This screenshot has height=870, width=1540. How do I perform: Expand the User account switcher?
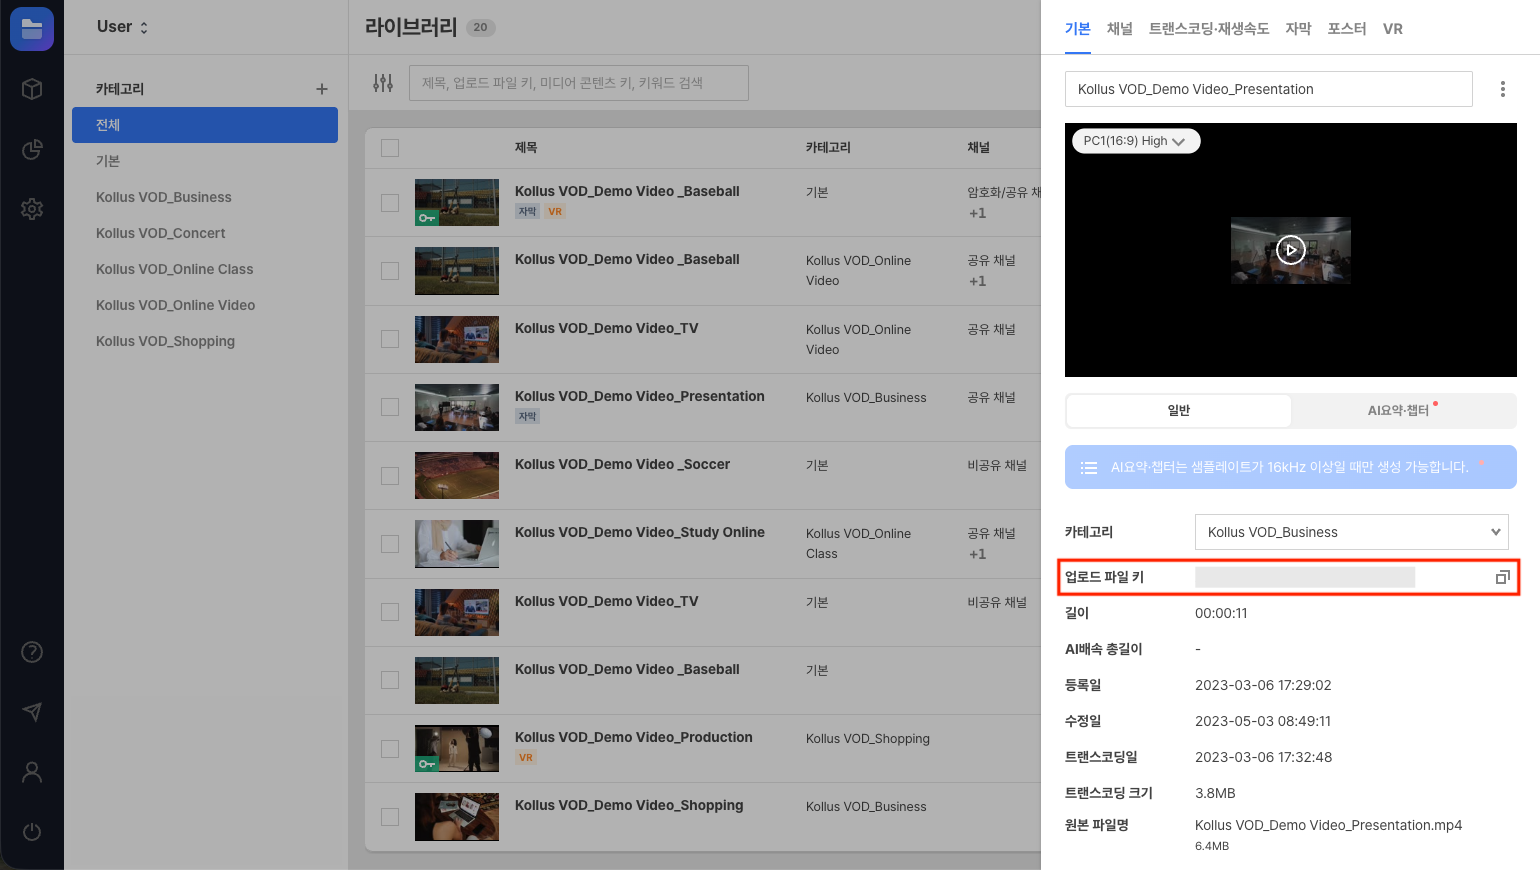pos(122,27)
